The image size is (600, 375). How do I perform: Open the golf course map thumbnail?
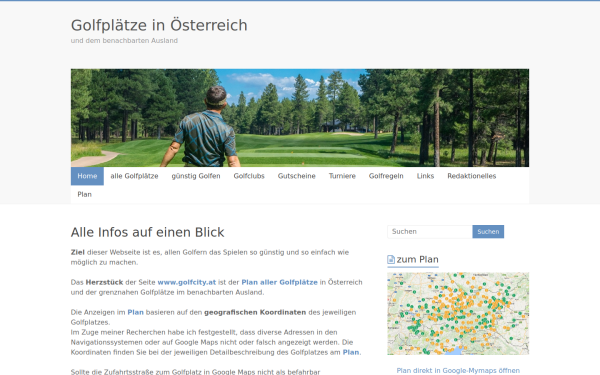pyautogui.click(x=458, y=313)
